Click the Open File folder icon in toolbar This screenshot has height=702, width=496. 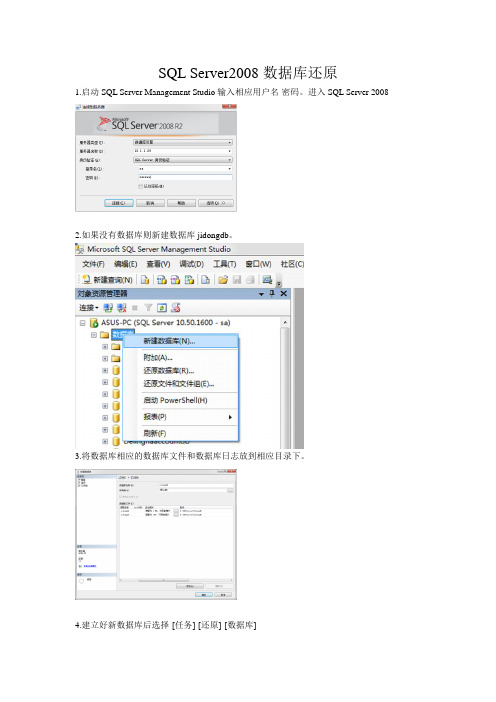[x=222, y=280]
